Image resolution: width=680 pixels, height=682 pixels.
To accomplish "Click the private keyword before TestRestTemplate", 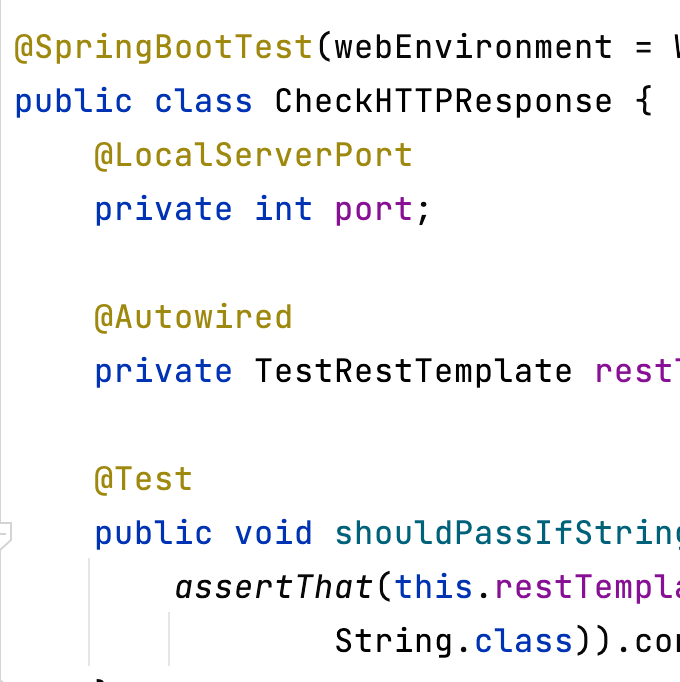I will [x=163, y=371].
